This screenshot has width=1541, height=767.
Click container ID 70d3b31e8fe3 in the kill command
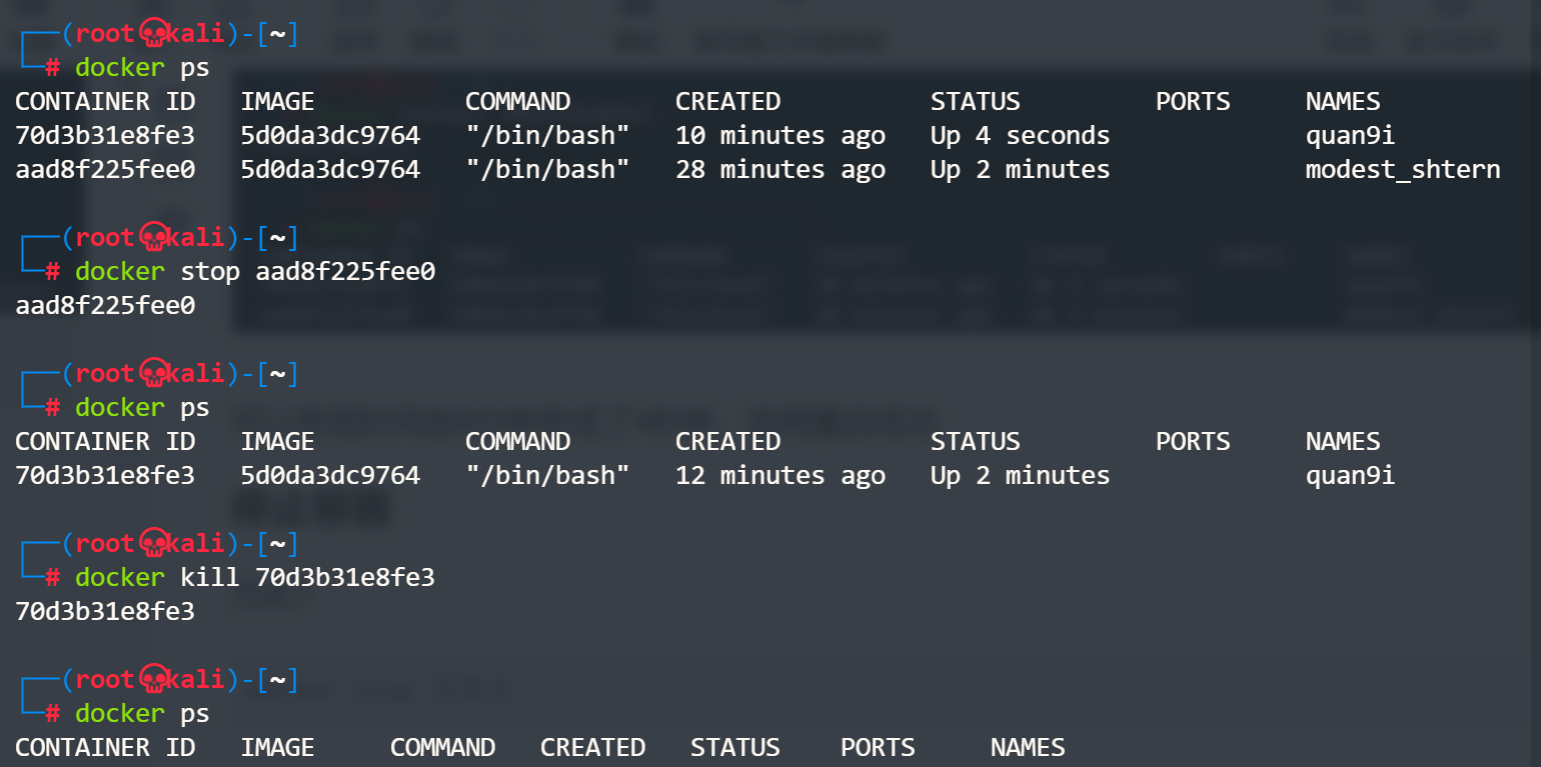pos(345,578)
